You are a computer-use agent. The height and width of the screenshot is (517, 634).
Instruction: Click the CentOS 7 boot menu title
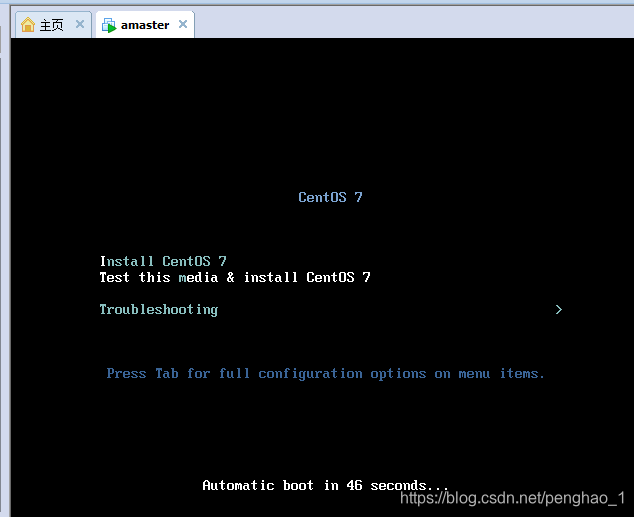(330, 197)
